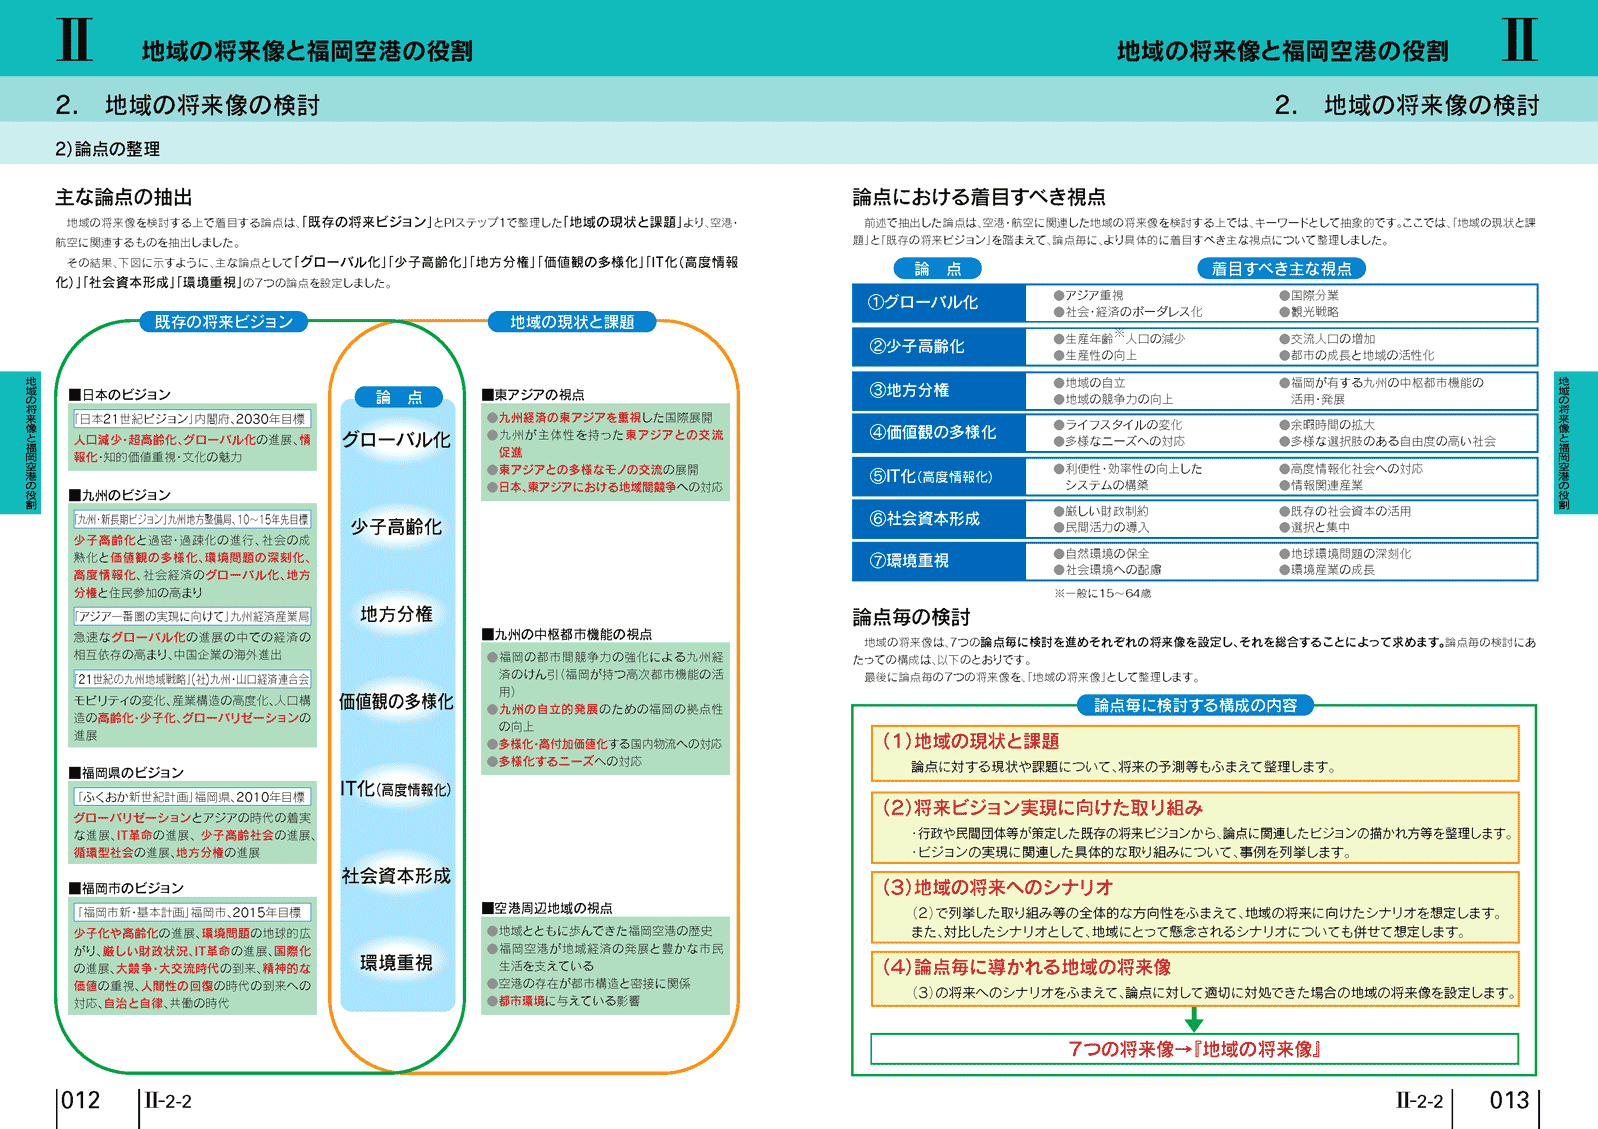
Task: Click the 2)論点の整理 subheading
Action: pyautogui.click(x=108, y=149)
